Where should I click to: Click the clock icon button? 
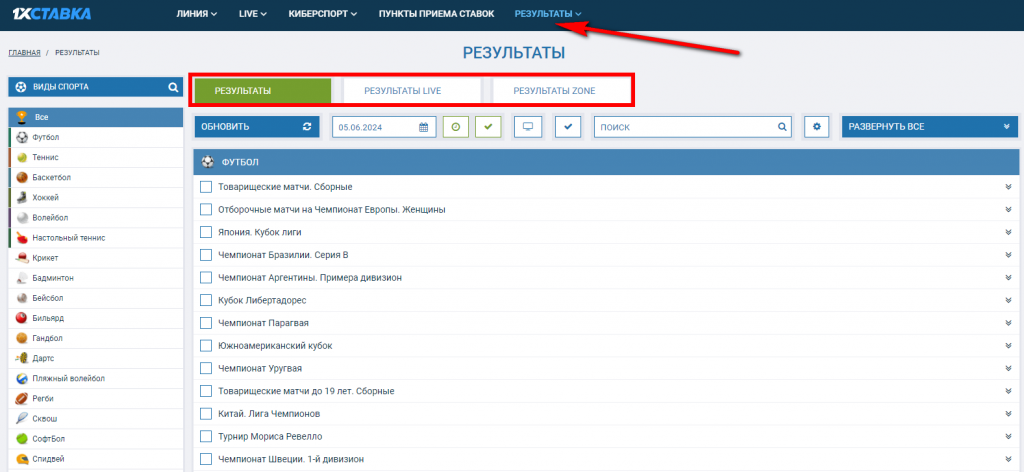pyautogui.click(x=456, y=127)
